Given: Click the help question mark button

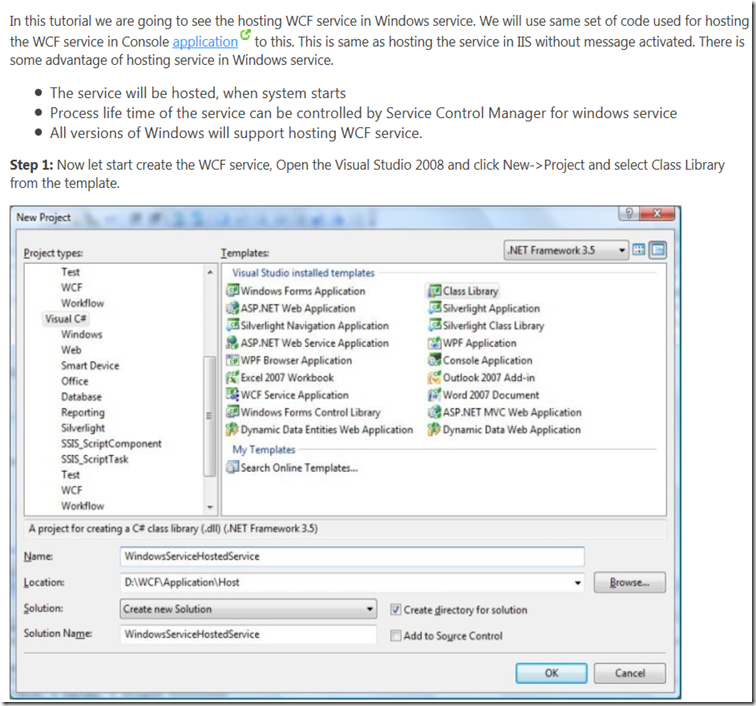Looking at the screenshot, I should click(x=629, y=213).
